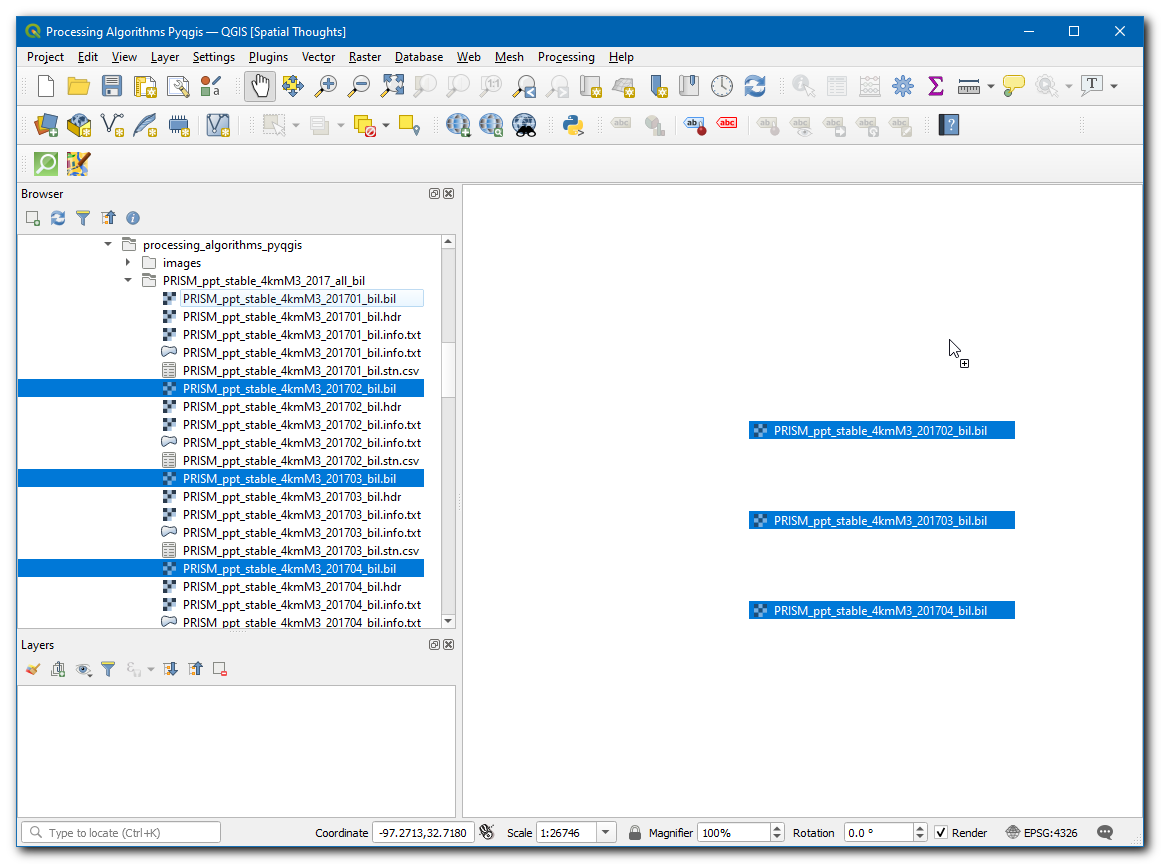Collapse the PRISM_ppt_stable_4kmM3_2017_all_bil folder
The height and width of the screenshot is (864, 1161).
(x=128, y=281)
